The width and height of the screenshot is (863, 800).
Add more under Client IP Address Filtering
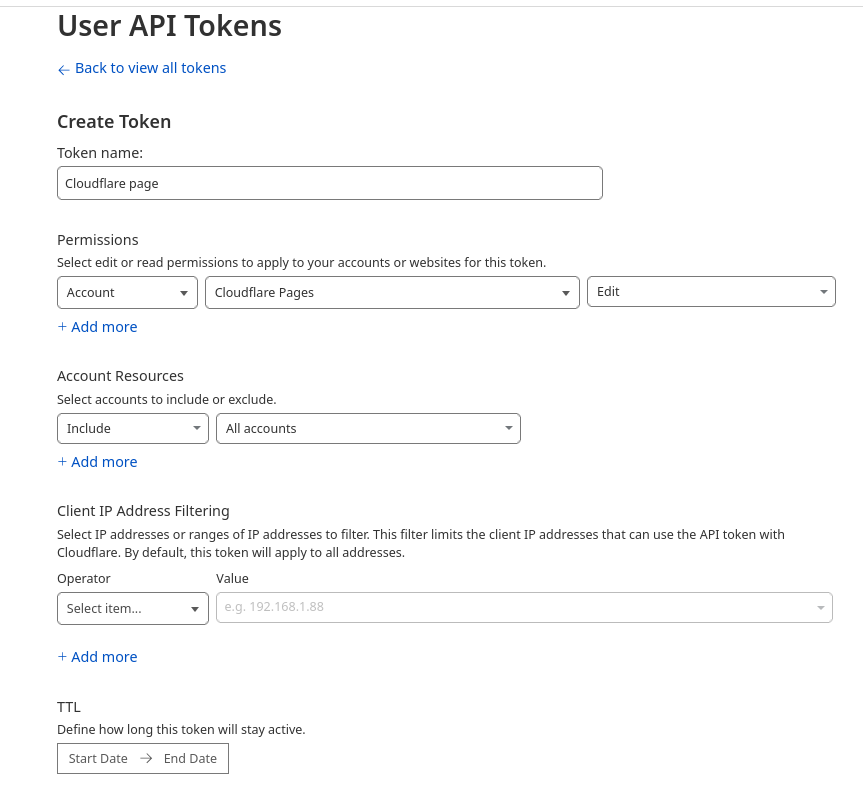pos(97,657)
